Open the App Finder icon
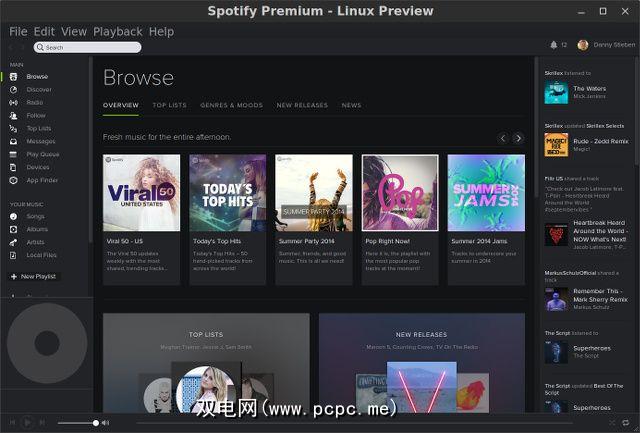This screenshot has width=640, height=433. click(13, 180)
